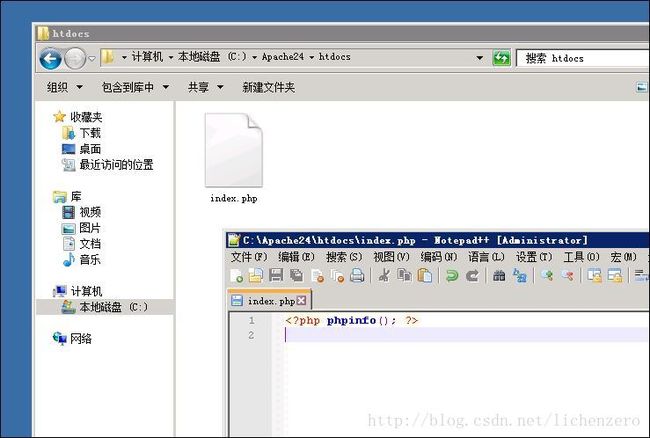Viewport: 650px width, 438px height.
Task: Click the index.php file icon in htdocs
Action: click(234, 151)
